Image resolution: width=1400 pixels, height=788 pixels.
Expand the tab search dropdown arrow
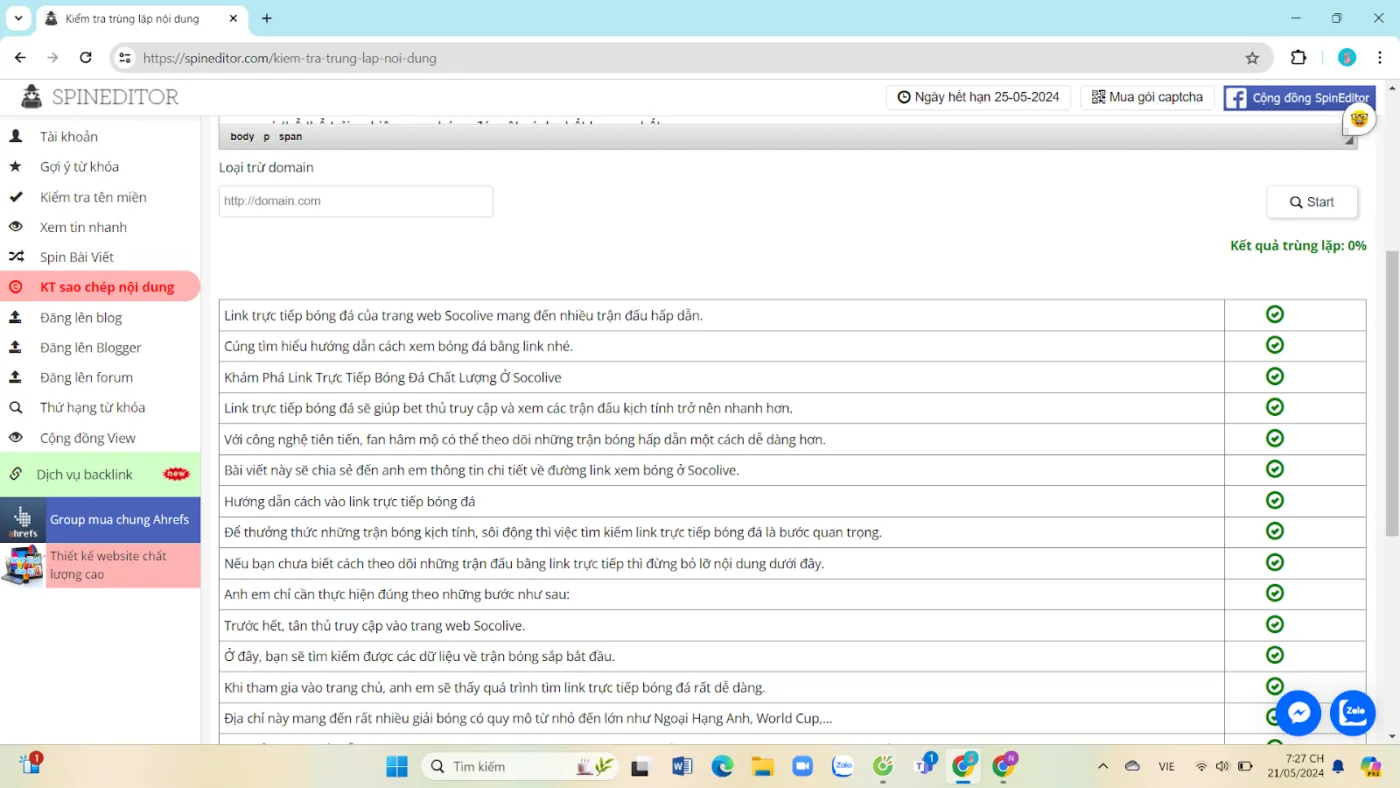tap(18, 18)
